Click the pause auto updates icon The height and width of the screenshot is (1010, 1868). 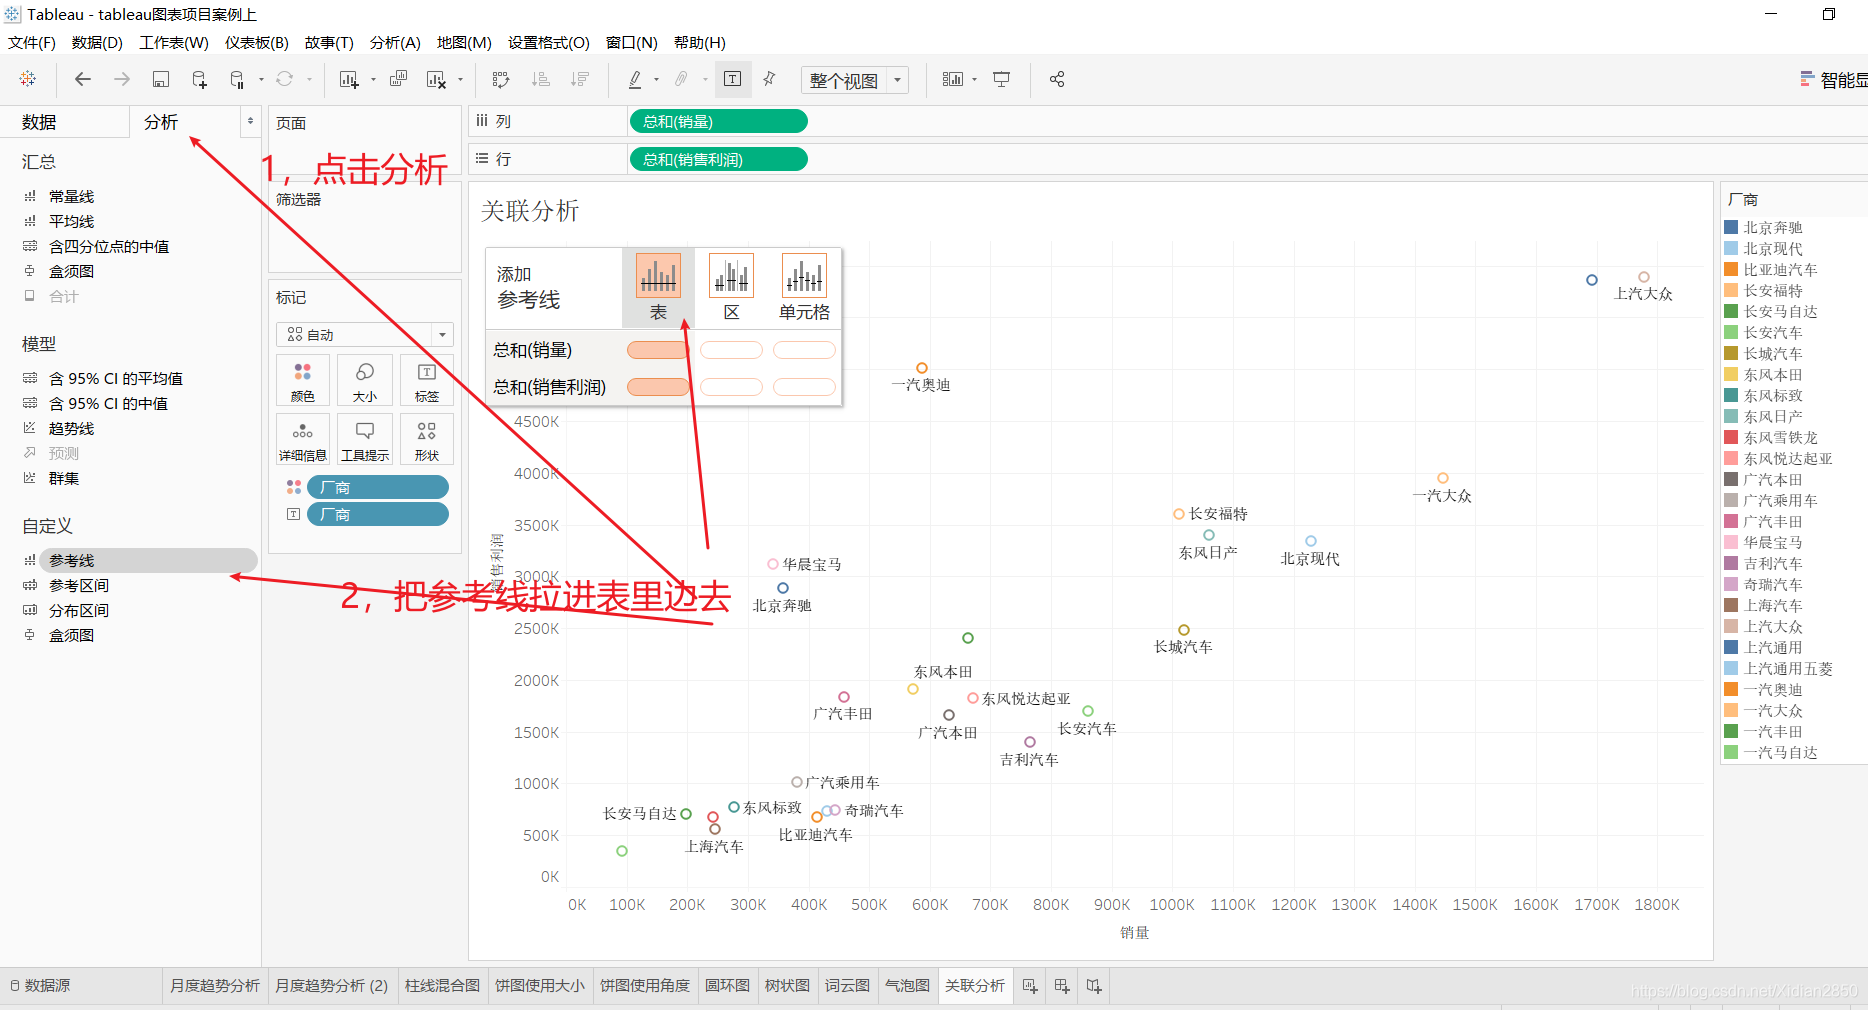point(237,79)
